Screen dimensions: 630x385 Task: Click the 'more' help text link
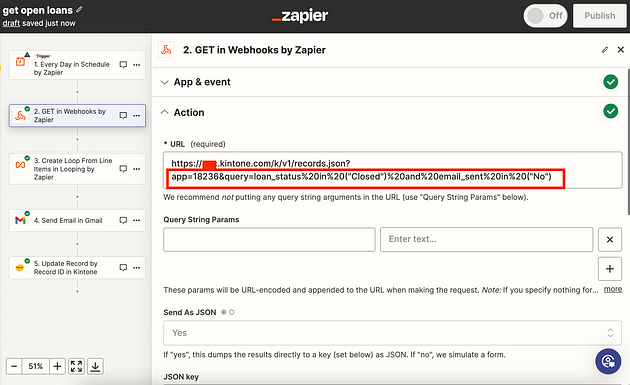613,289
